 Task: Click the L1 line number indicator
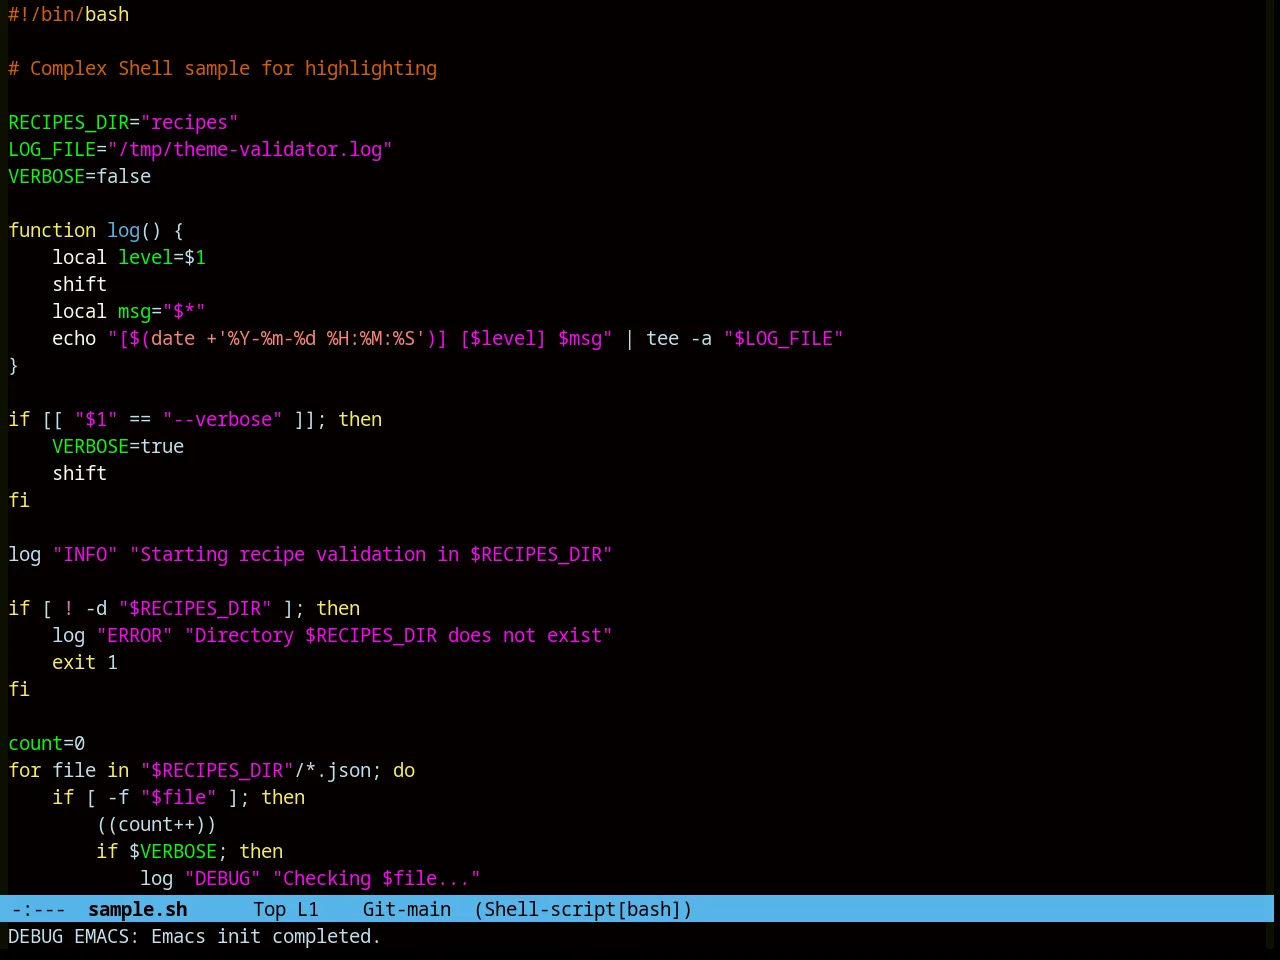(x=307, y=909)
